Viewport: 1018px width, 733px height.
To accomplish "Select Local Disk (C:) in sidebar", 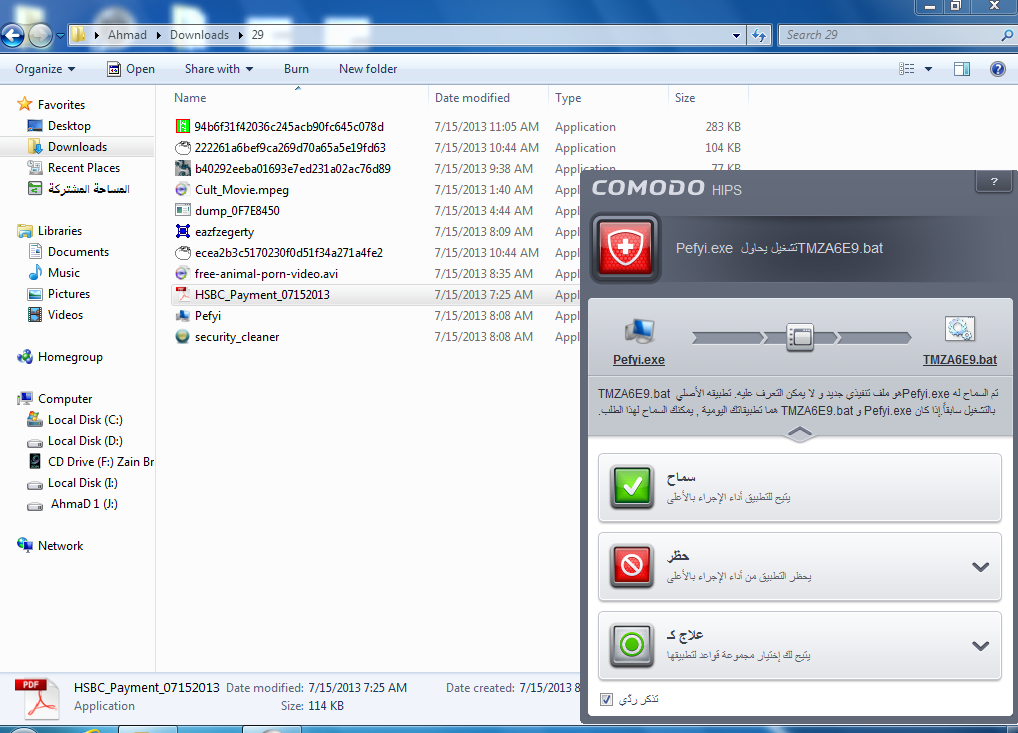I will (x=85, y=420).
